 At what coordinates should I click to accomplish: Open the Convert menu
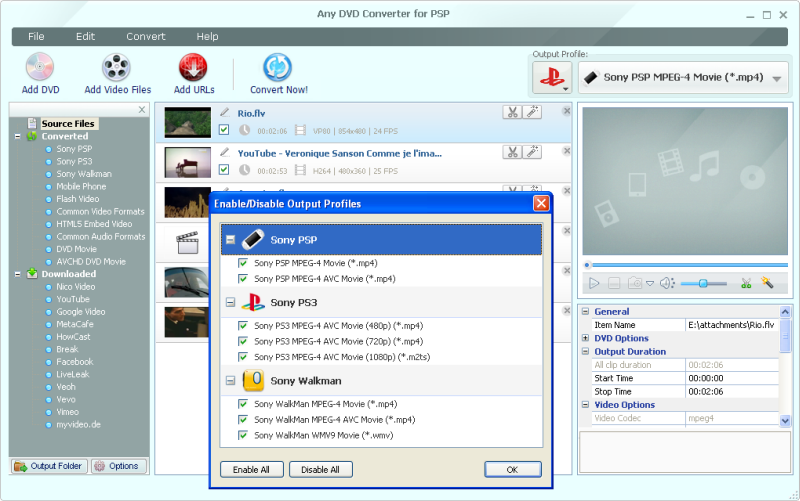pos(146,36)
